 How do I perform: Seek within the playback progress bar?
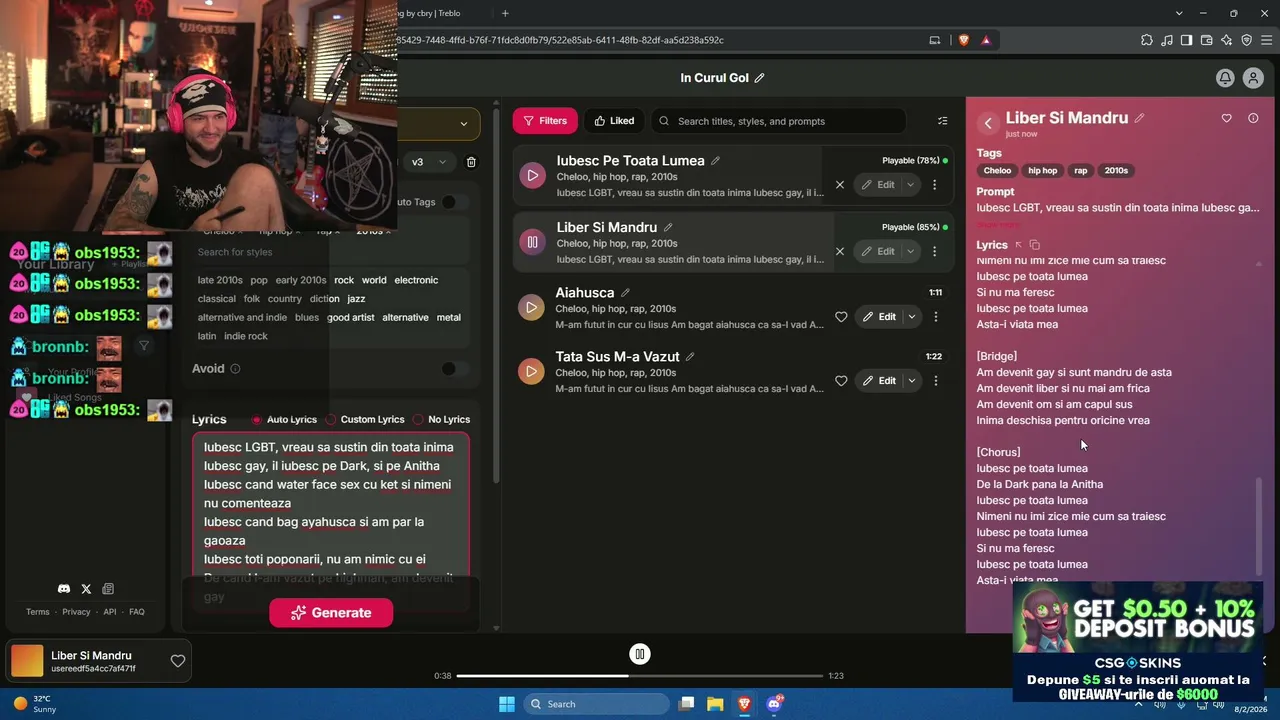point(640,676)
